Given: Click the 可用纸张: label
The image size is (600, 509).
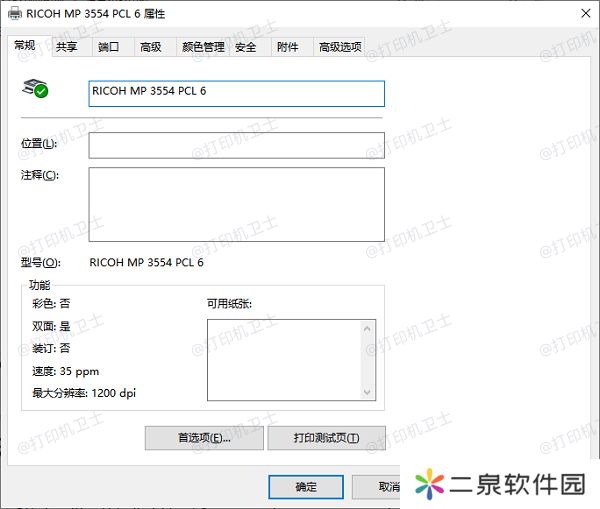Looking at the screenshot, I should 229,304.
